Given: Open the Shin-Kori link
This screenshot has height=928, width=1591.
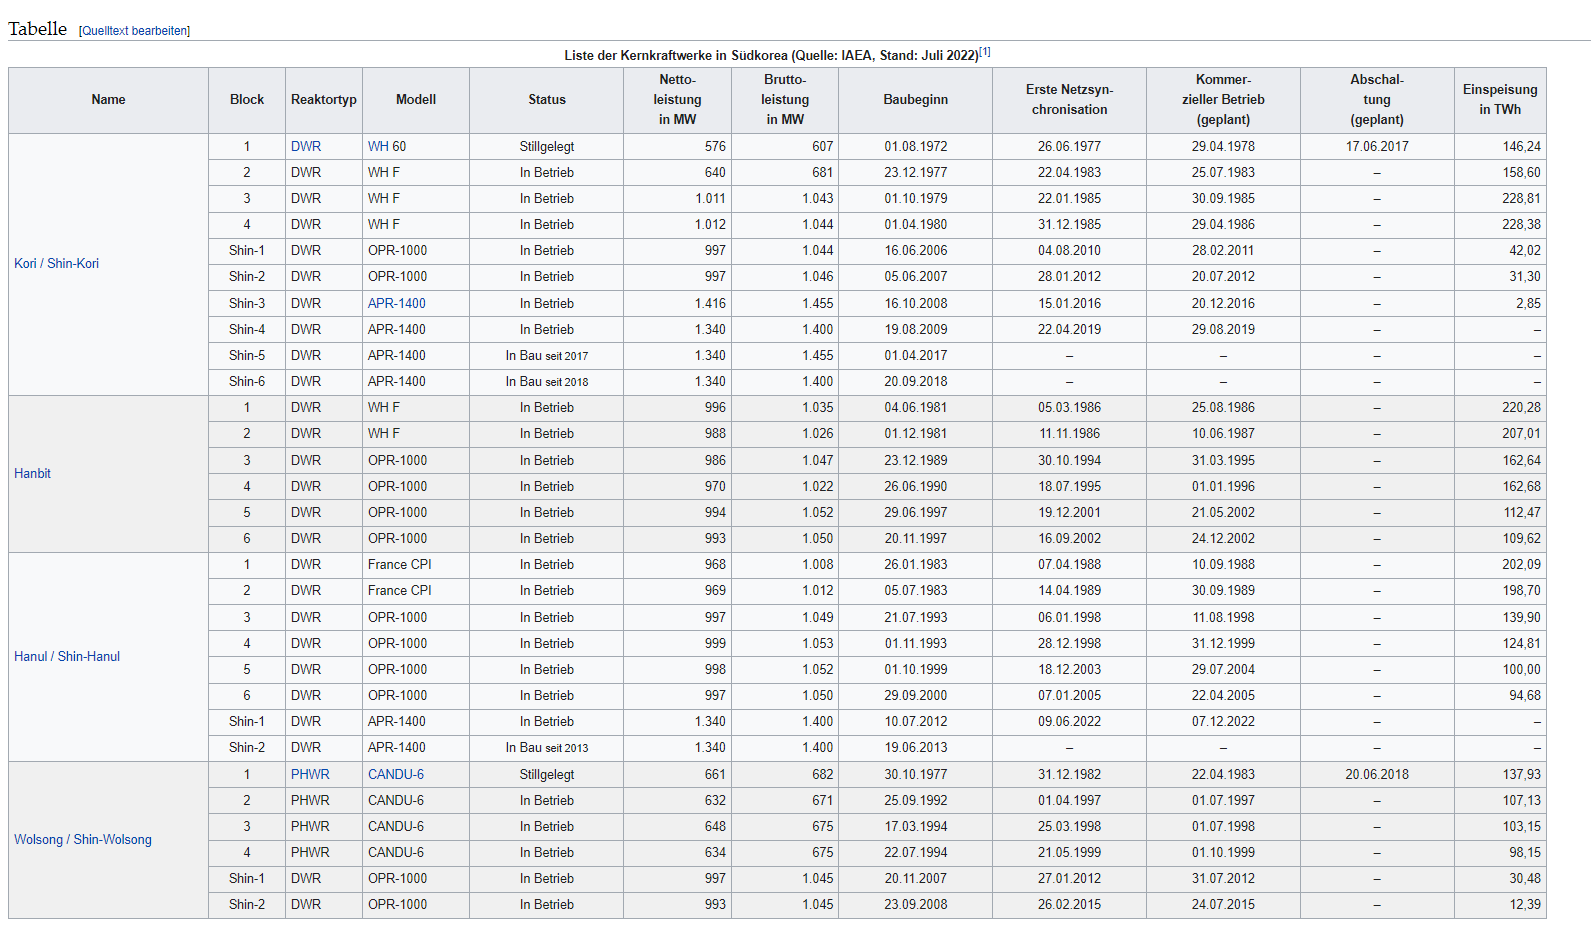Looking at the screenshot, I should point(73,264).
